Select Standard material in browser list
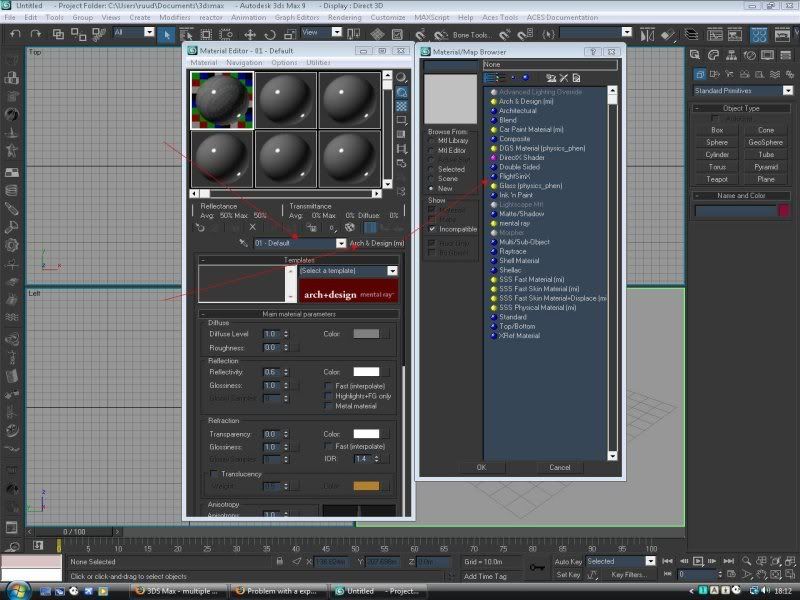Image resolution: width=800 pixels, height=600 pixels. click(512, 317)
